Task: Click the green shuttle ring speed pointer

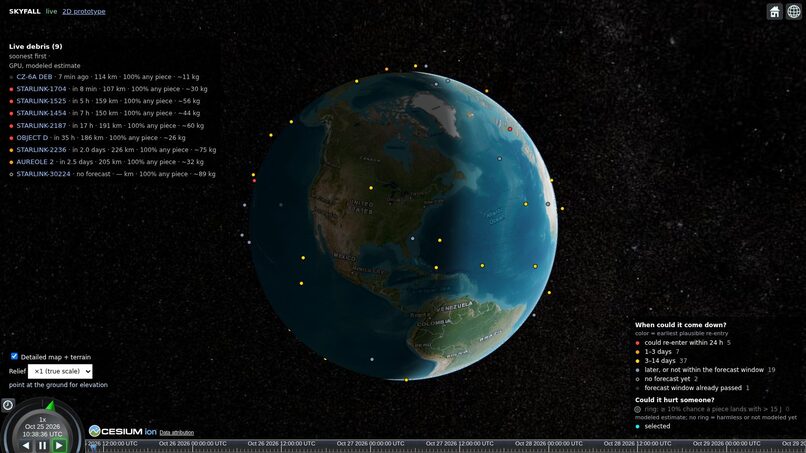Action: [x=50, y=407]
